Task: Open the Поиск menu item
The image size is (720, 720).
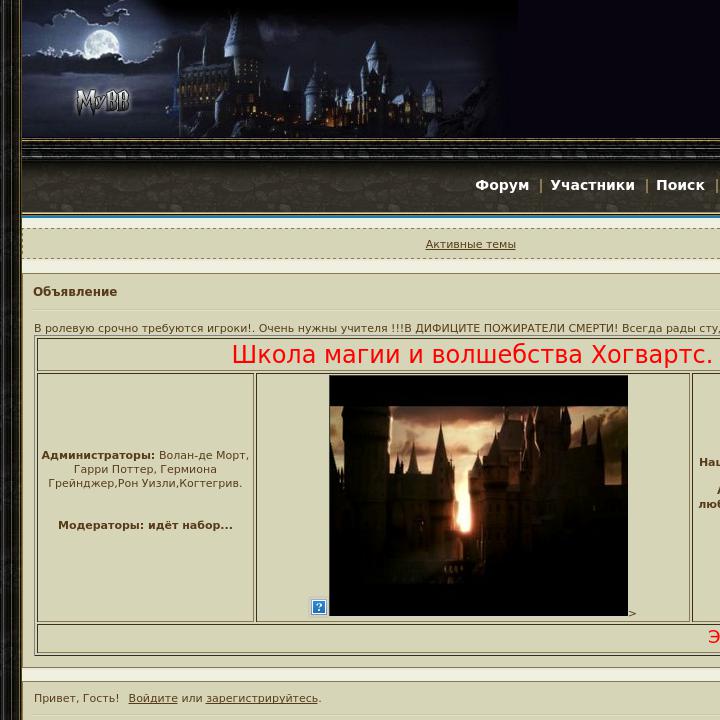Action: [680, 185]
